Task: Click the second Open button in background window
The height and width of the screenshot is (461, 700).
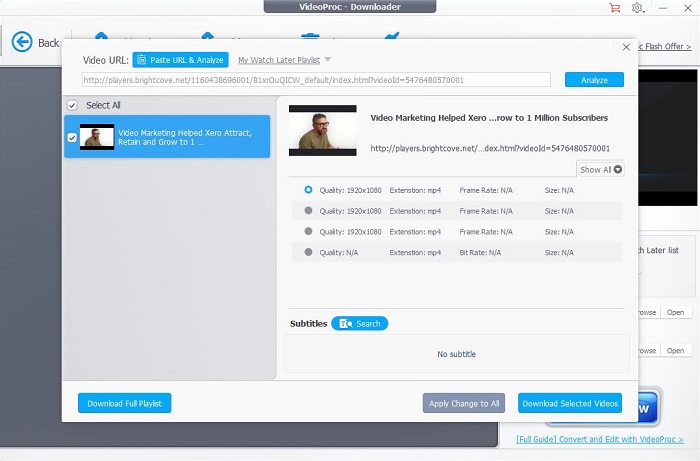Action: [675, 351]
